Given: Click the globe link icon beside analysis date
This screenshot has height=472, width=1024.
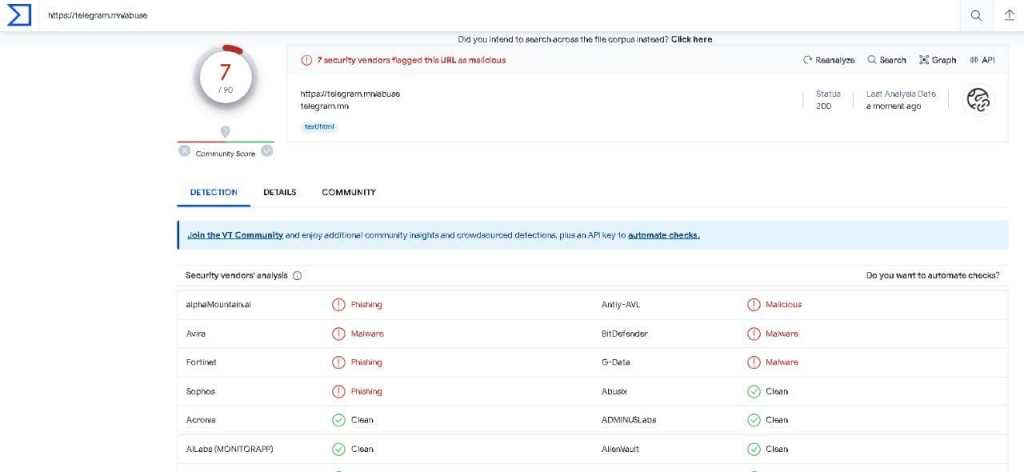Looking at the screenshot, I should click(977, 99).
